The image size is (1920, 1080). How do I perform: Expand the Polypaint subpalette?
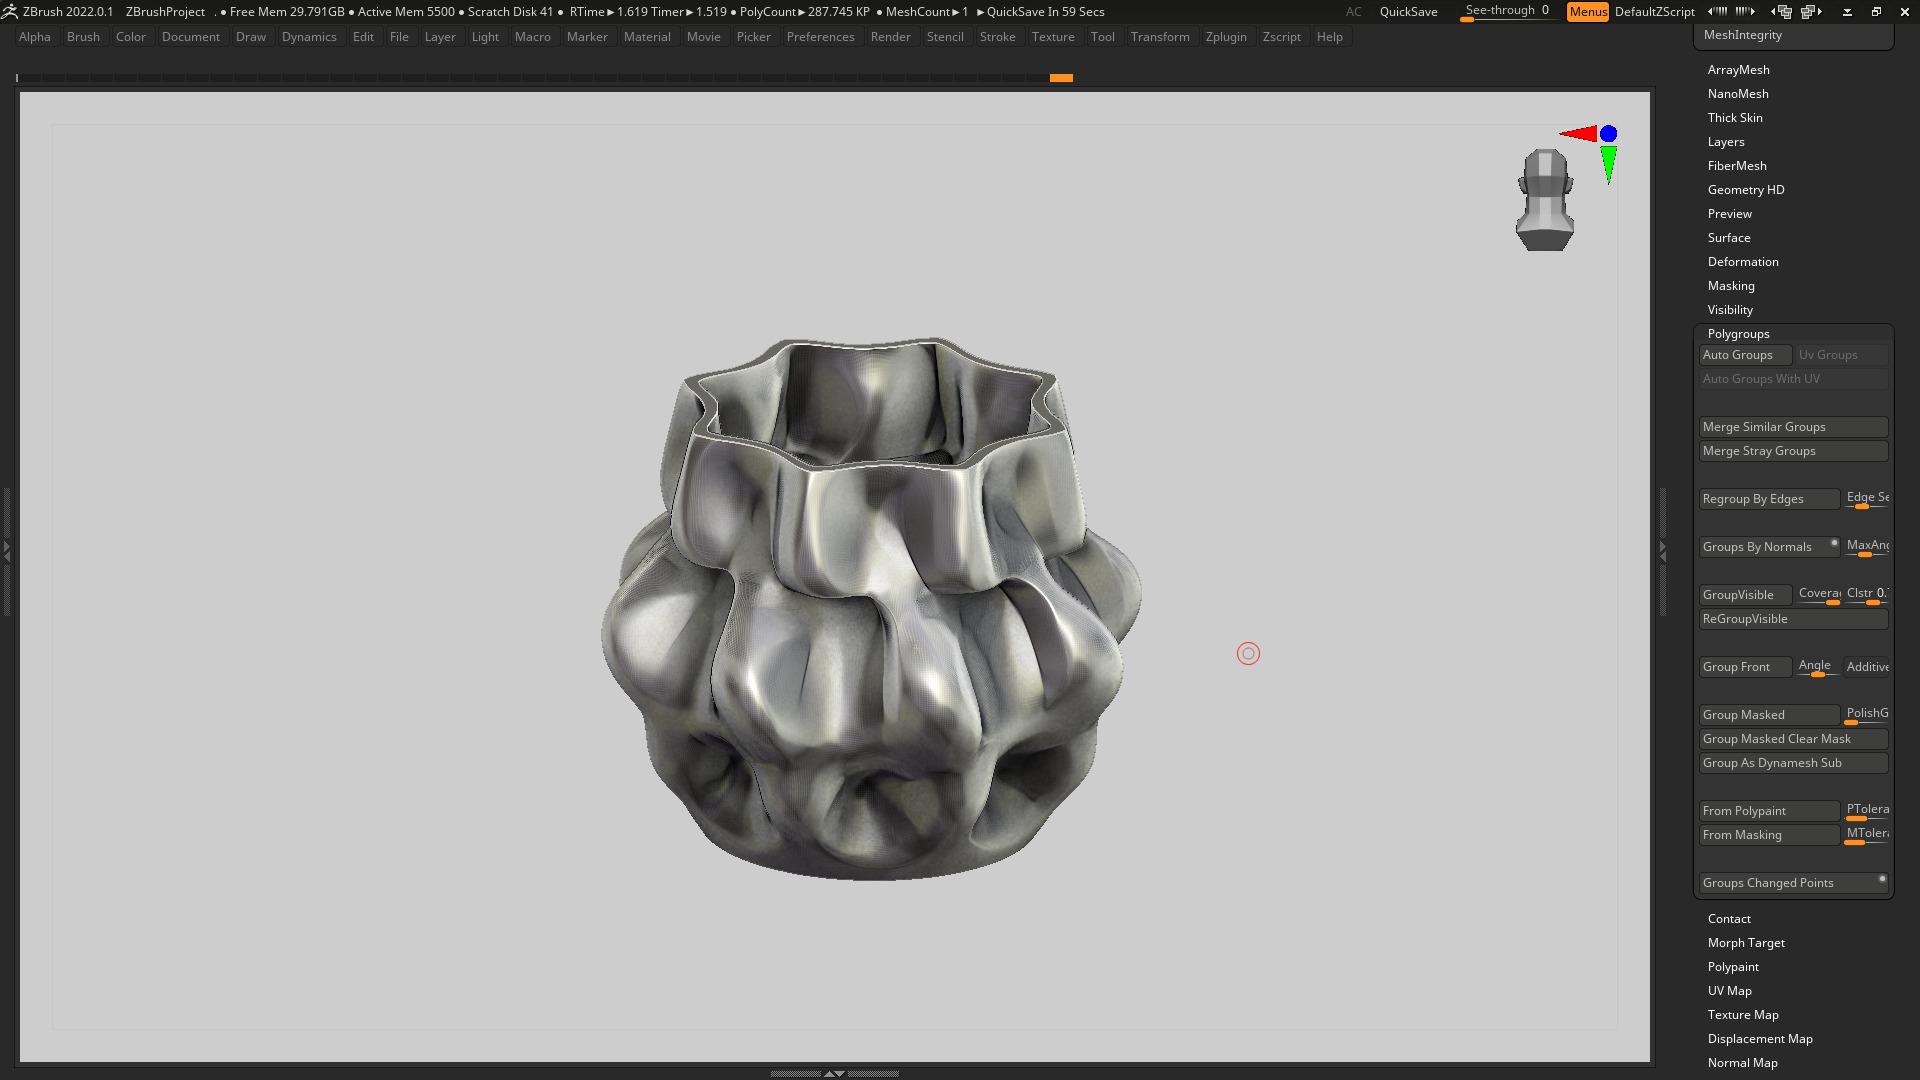point(1733,967)
